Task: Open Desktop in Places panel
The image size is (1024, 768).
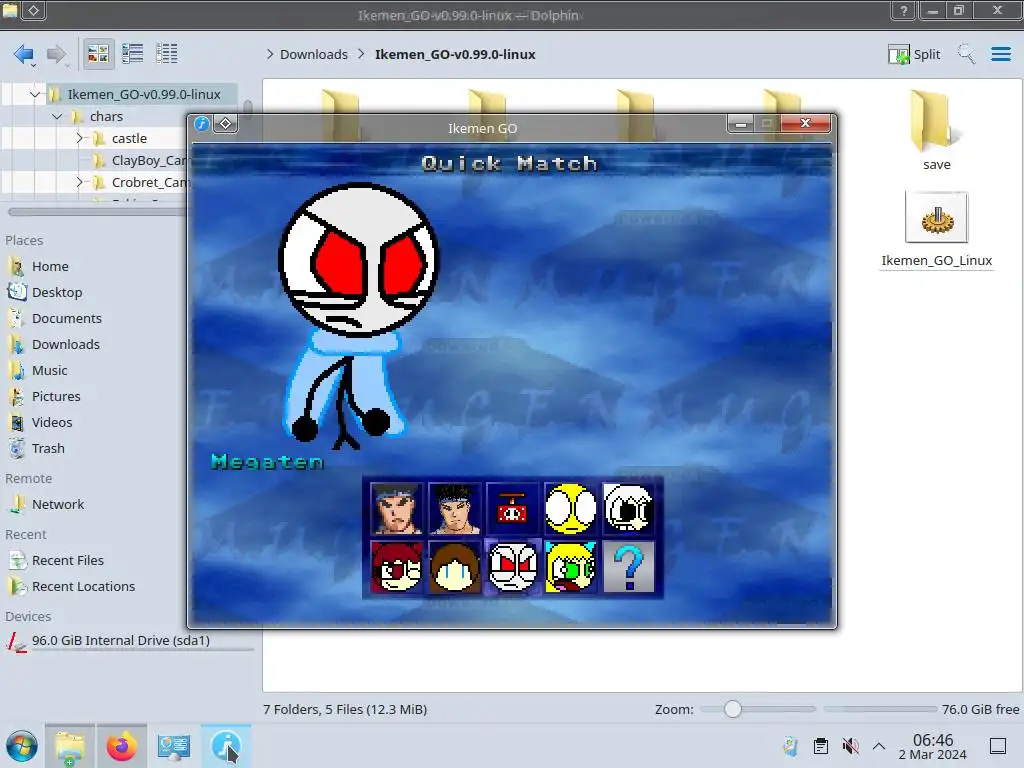Action: click(x=57, y=293)
